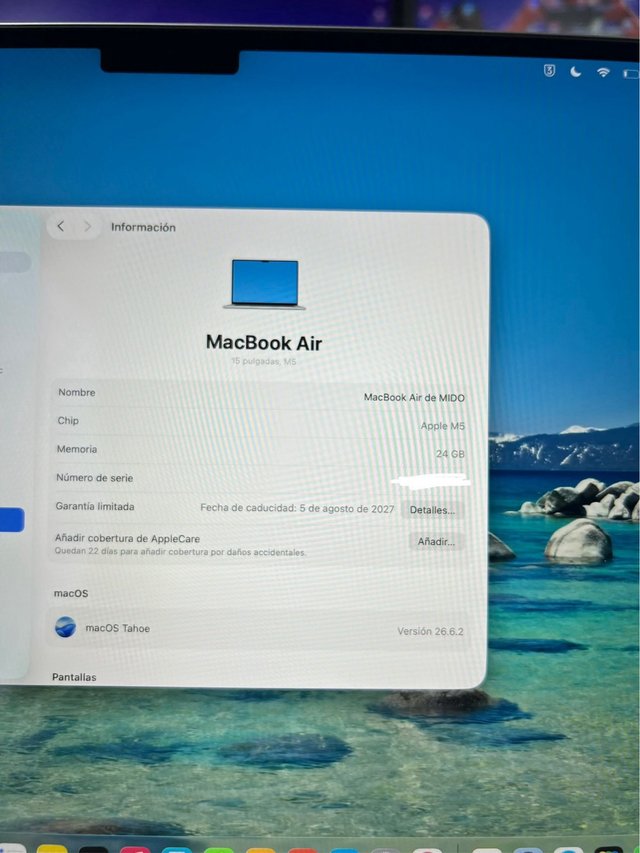This screenshot has width=640, height=853.
Task: Click the 'Apple M5' chip value
Action: [442, 426]
